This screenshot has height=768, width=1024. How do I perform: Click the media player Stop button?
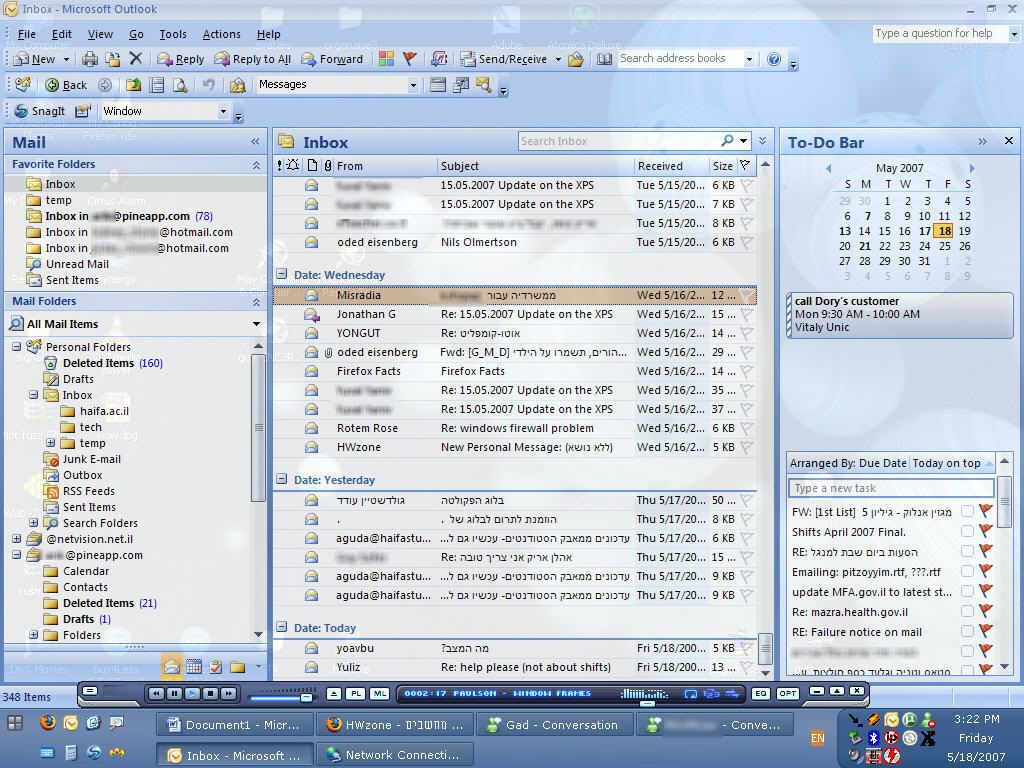[x=210, y=694]
